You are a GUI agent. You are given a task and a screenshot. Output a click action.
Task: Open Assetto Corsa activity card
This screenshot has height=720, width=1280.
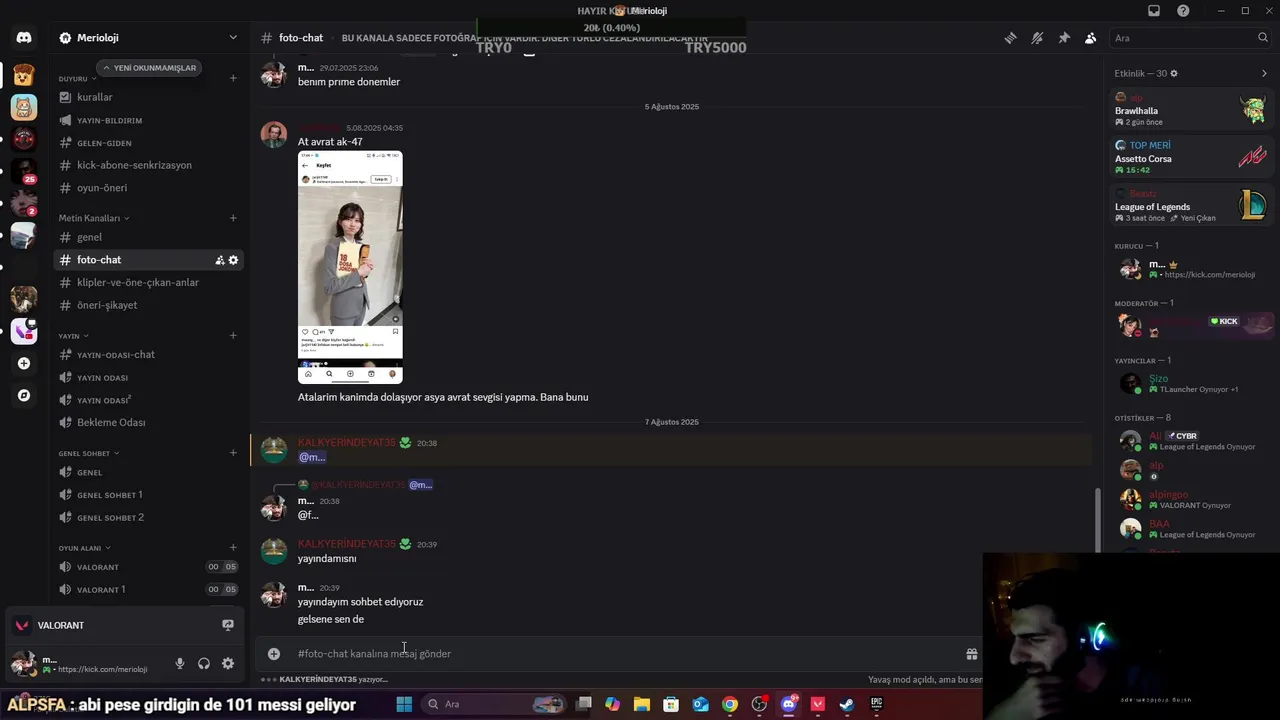[1192, 158]
